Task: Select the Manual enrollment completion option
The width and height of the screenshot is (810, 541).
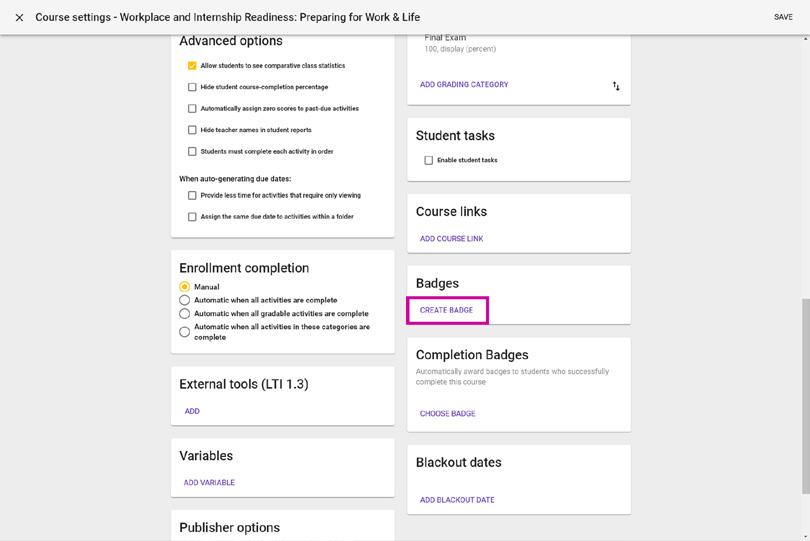Action: tap(184, 287)
